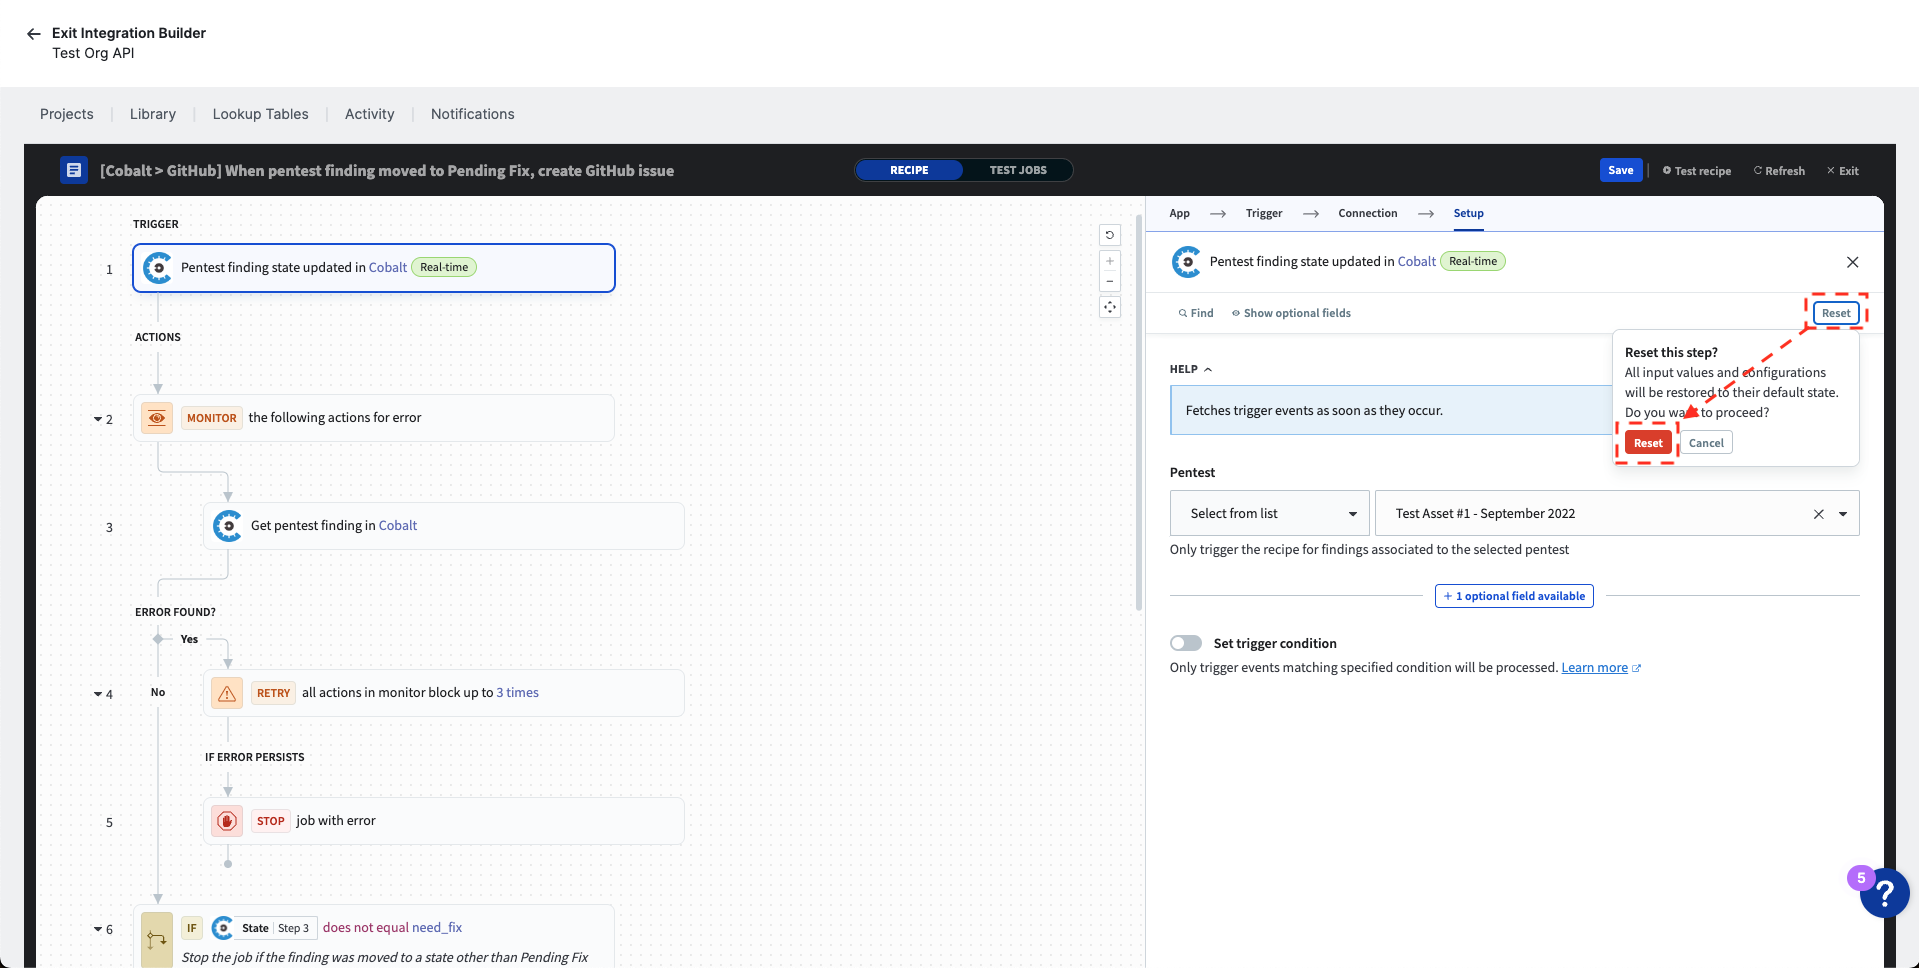Click the Stop hand icon on step 5

[227, 821]
